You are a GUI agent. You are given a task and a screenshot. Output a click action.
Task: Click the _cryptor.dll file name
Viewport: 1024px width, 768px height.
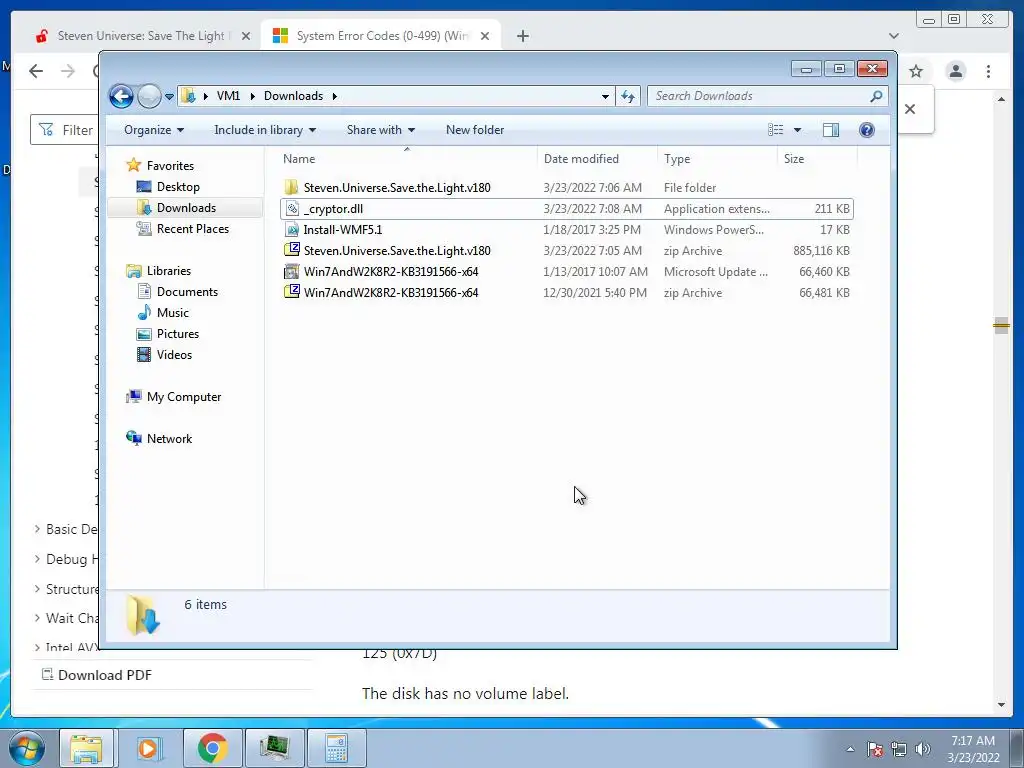(333, 209)
